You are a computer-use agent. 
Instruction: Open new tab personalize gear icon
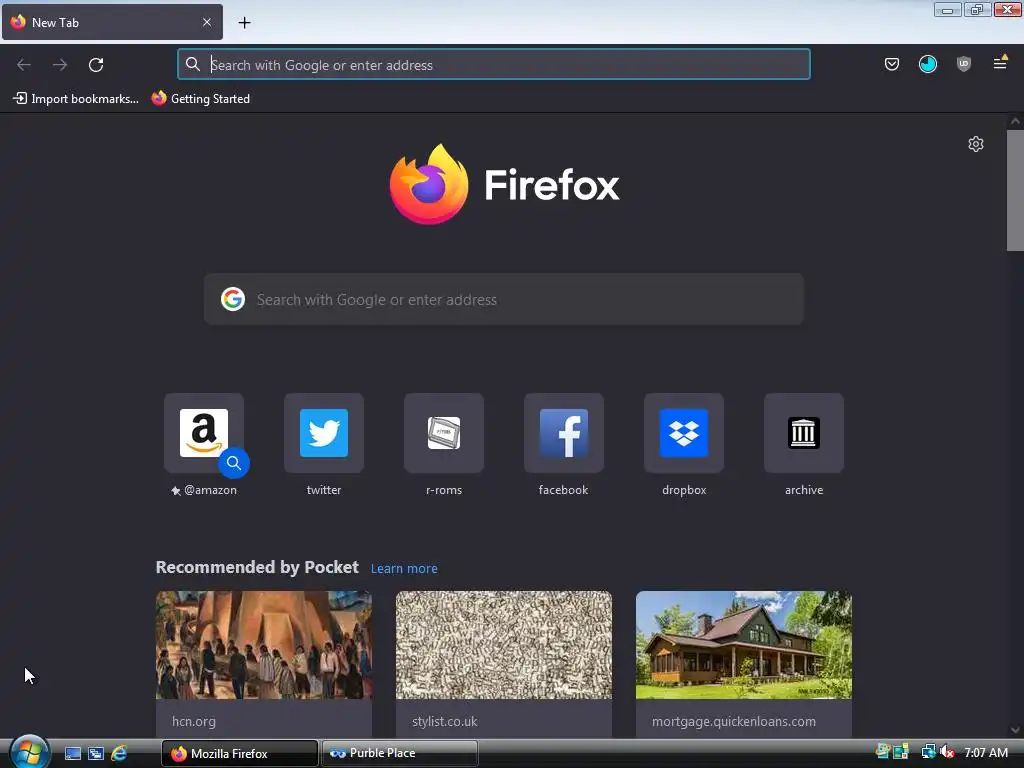coord(976,144)
